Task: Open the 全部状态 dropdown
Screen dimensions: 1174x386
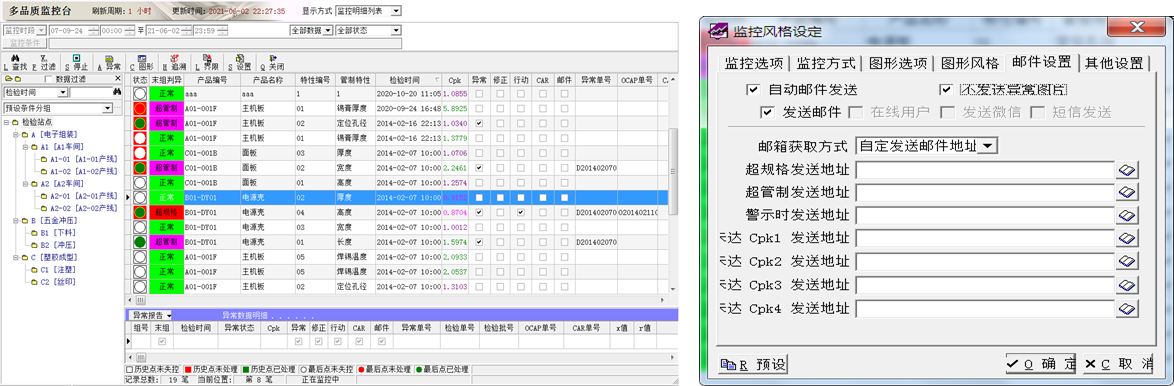Action: (x=396, y=31)
